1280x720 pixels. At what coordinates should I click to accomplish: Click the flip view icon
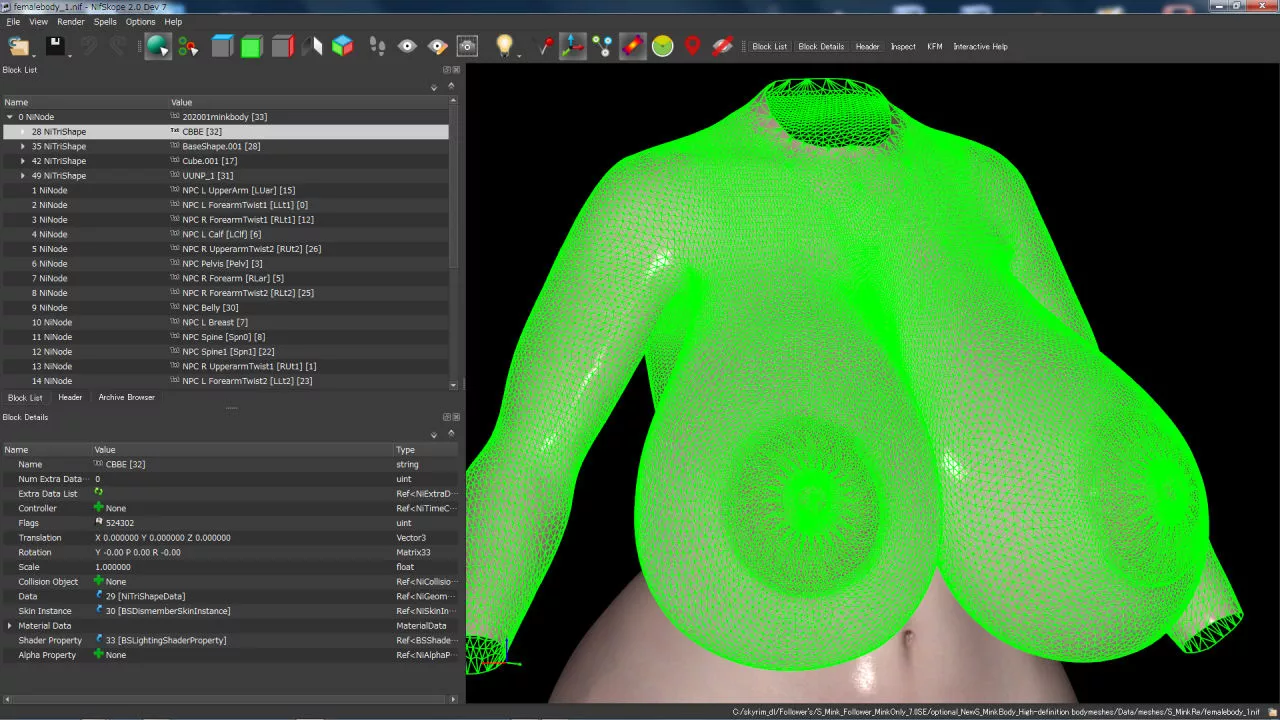click(313, 46)
